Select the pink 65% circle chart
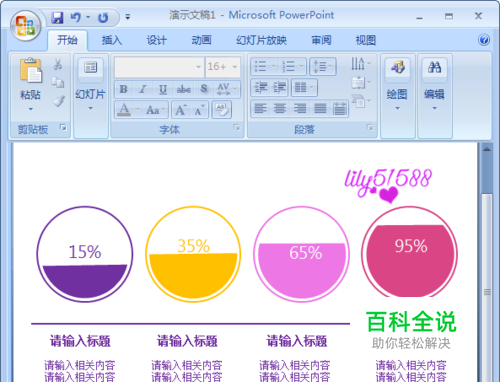Image resolution: width=500 pixels, height=382 pixels. pos(302,254)
